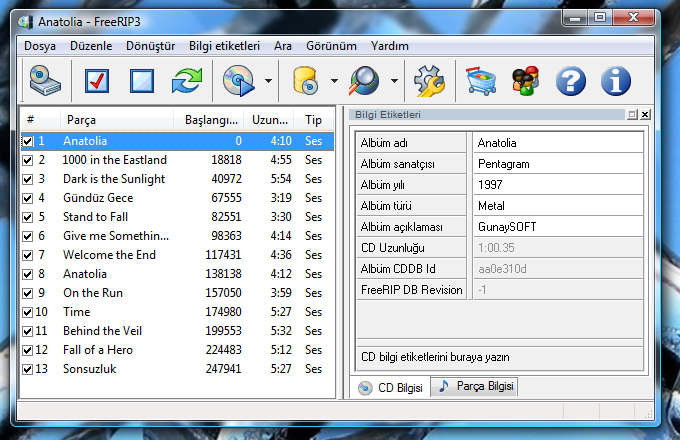Open the Görünüm menu
The height and width of the screenshot is (440, 680).
point(331,46)
